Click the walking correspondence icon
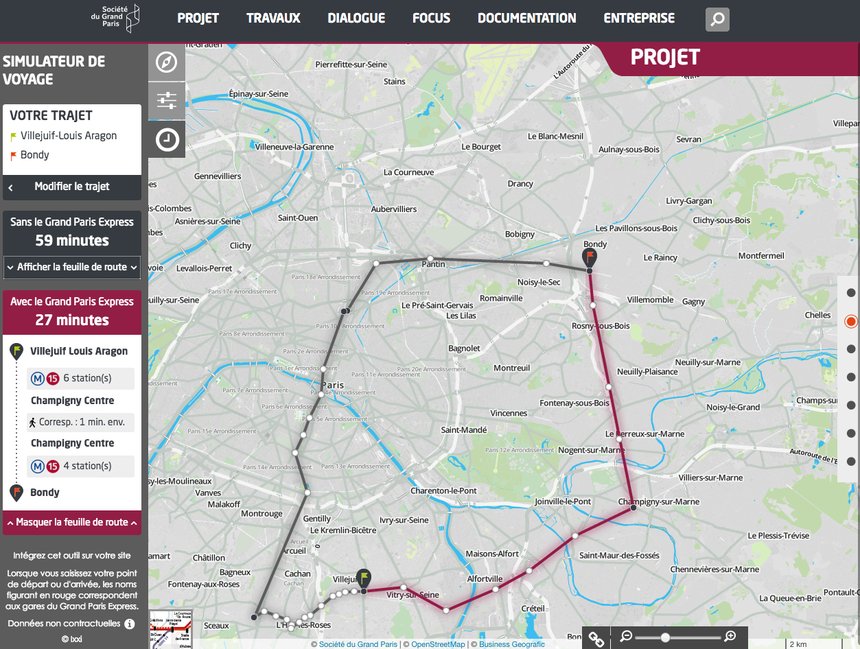860x649 pixels. (32, 422)
